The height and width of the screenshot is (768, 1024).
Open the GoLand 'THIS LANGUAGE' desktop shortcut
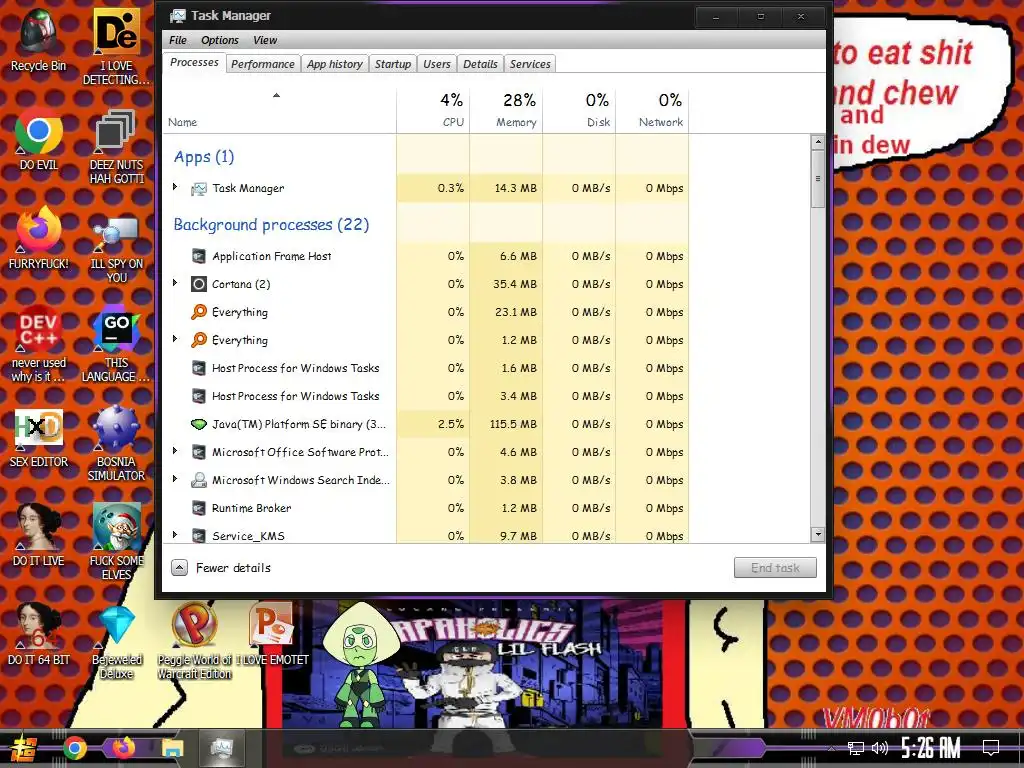tap(116, 344)
